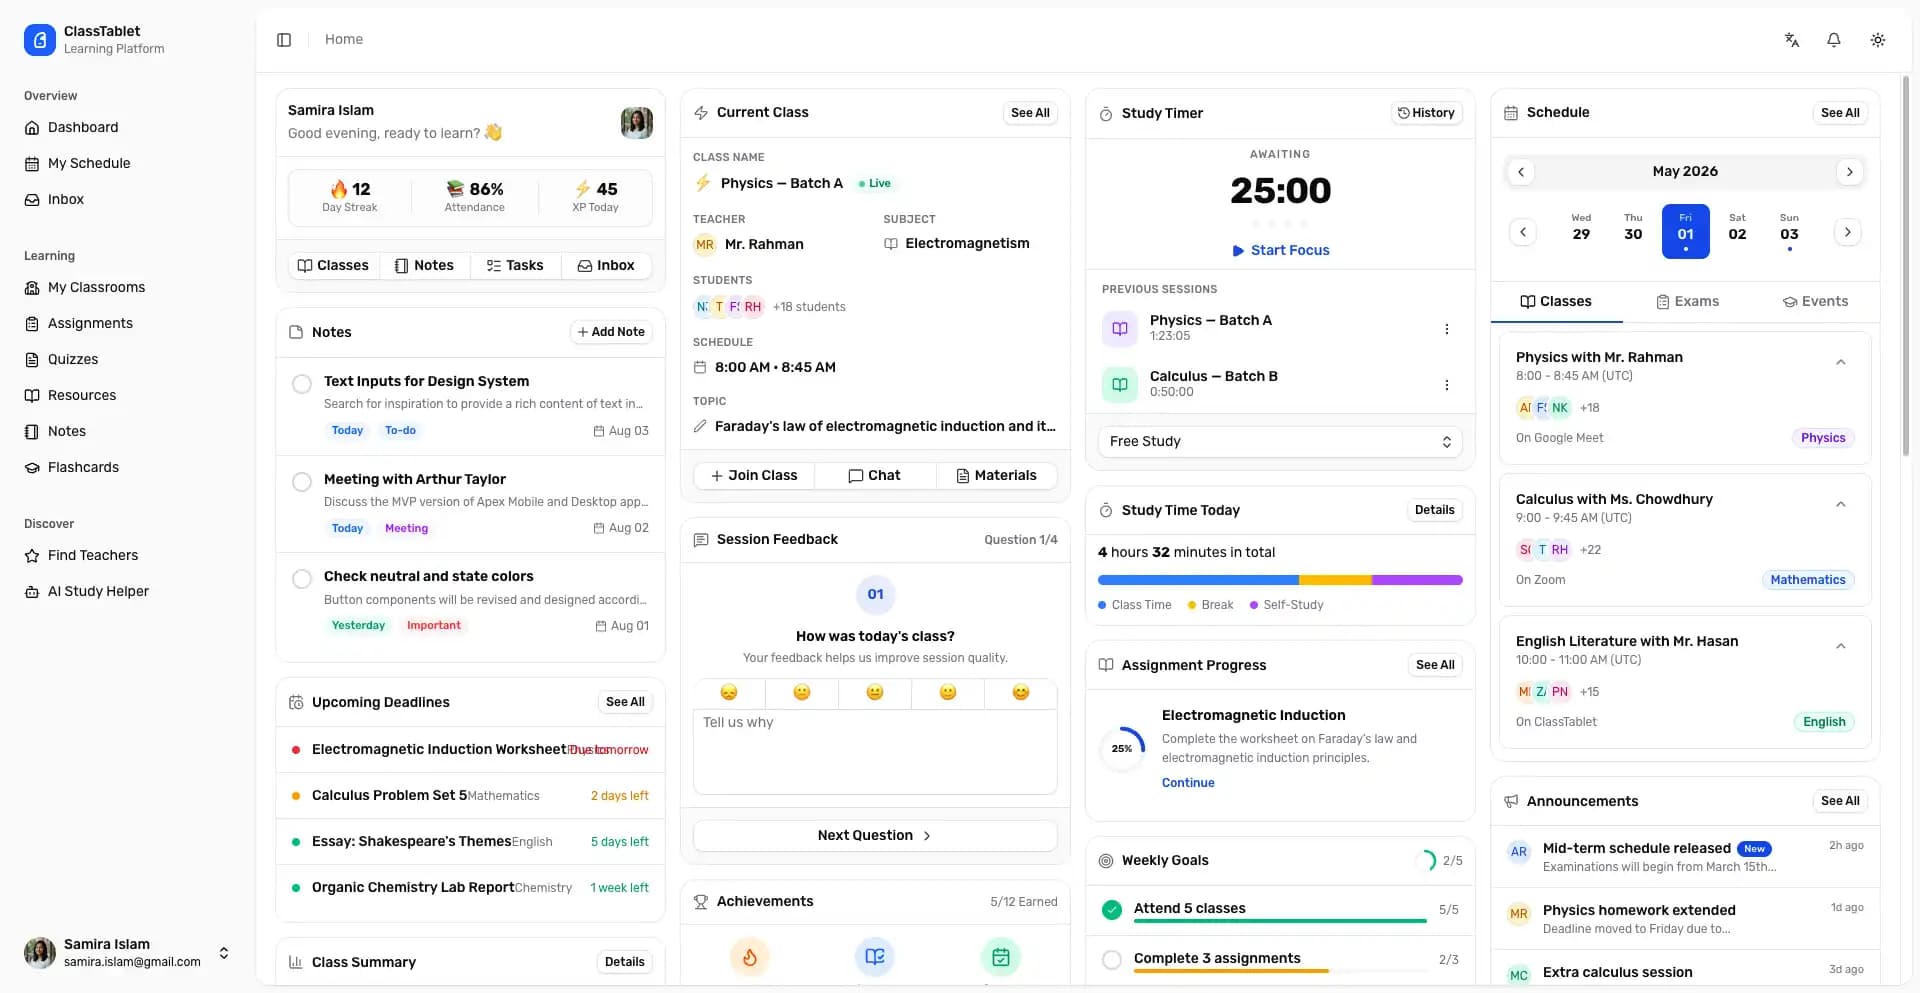Open the Free Study dropdown
The image size is (1920, 993).
[x=1280, y=441]
